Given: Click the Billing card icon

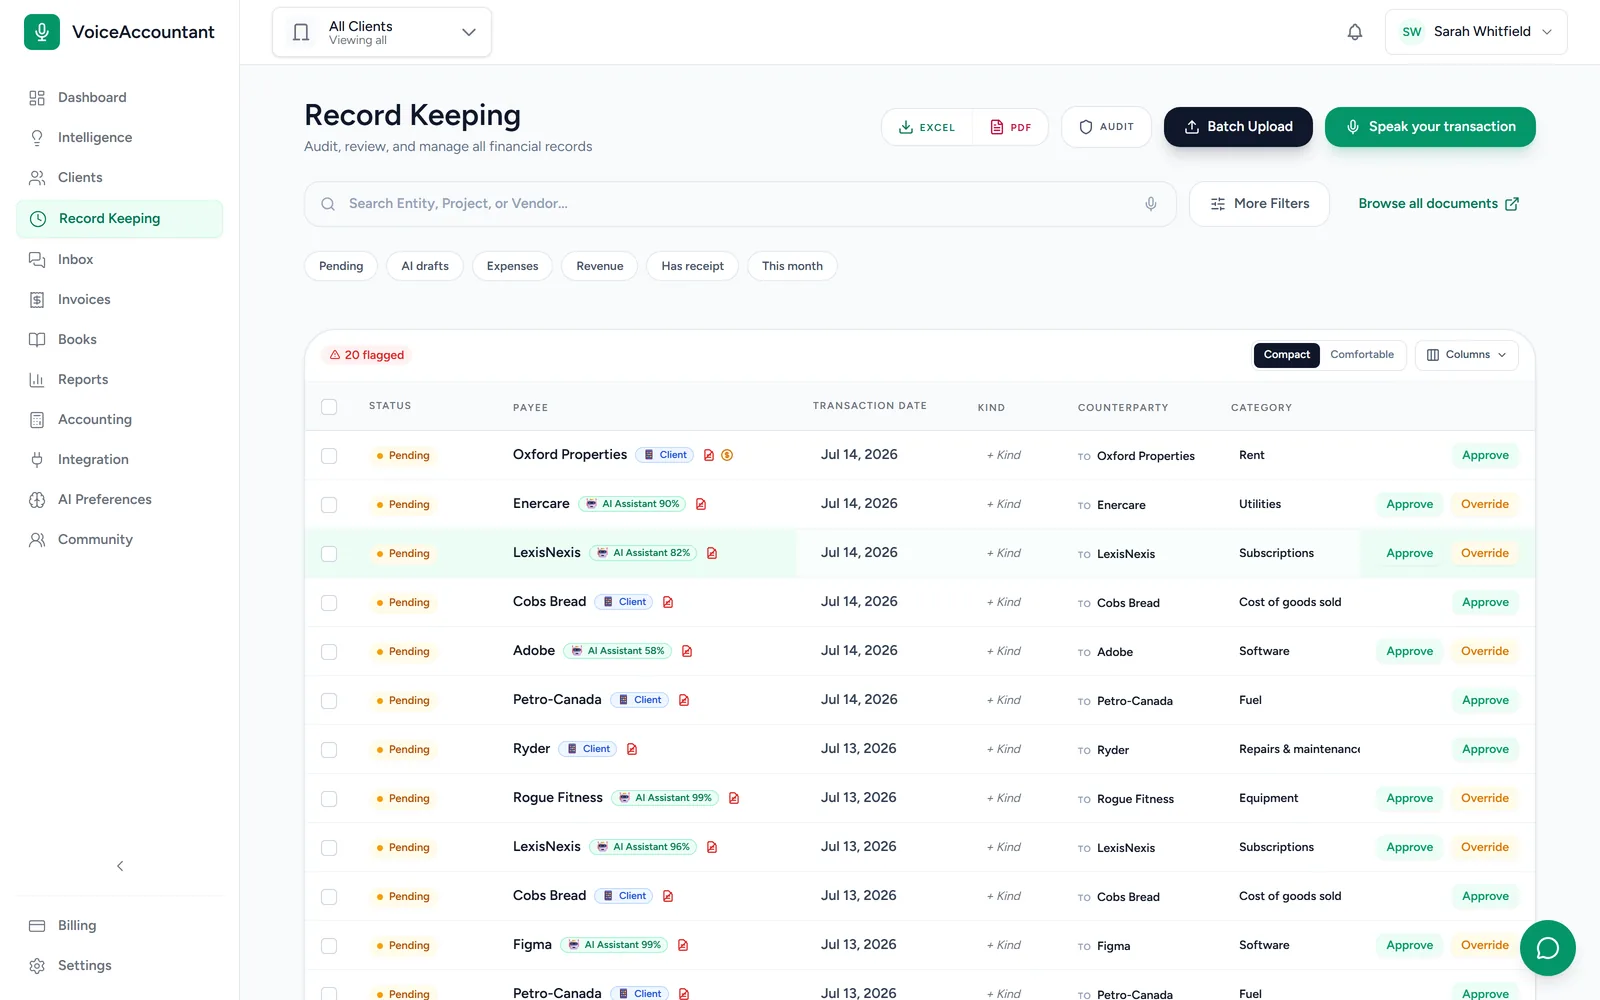Looking at the screenshot, I should pyautogui.click(x=37, y=926).
